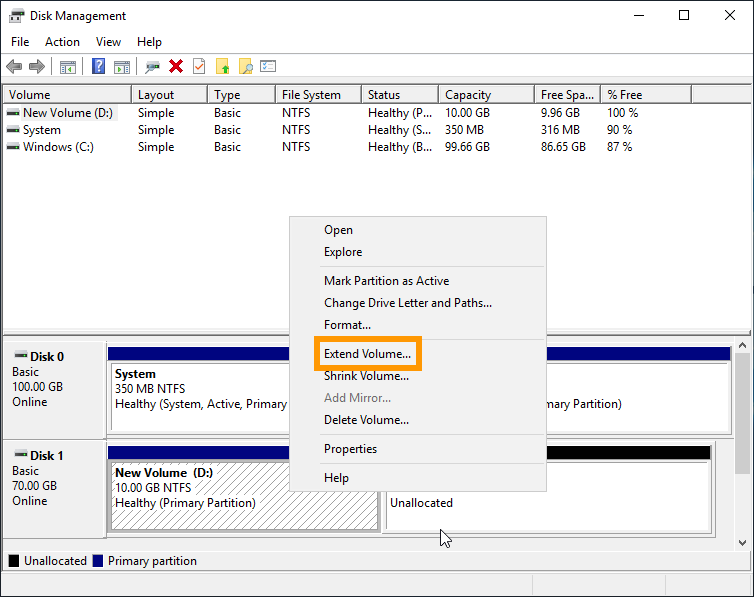754x597 pixels.
Task: Select Shrink Volume in the context menu
Action: tap(366, 376)
